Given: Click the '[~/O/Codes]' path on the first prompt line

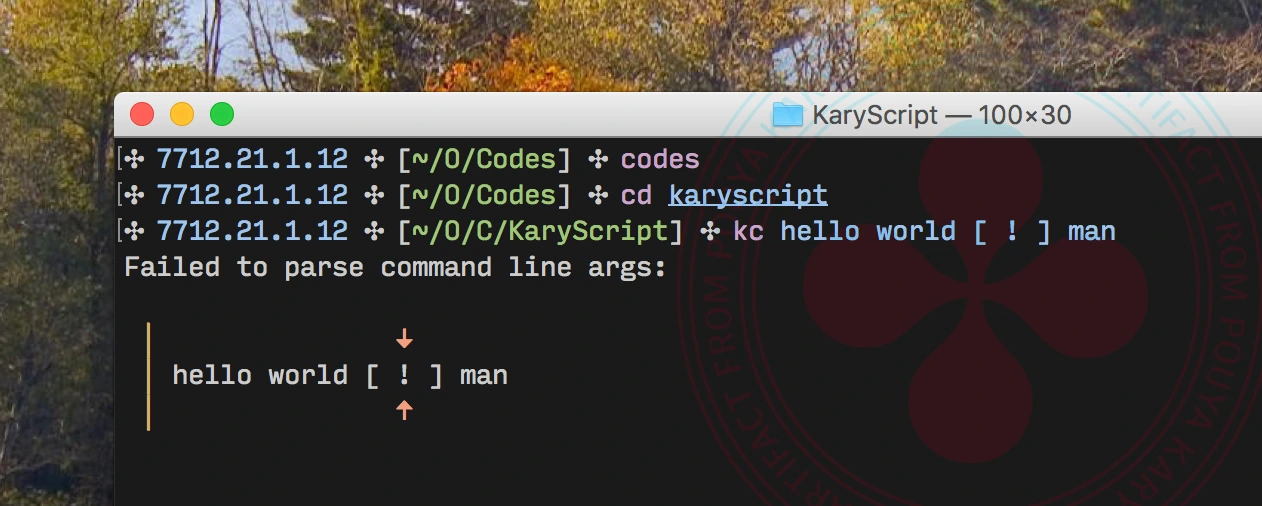Looking at the screenshot, I should pyautogui.click(x=484, y=159).
